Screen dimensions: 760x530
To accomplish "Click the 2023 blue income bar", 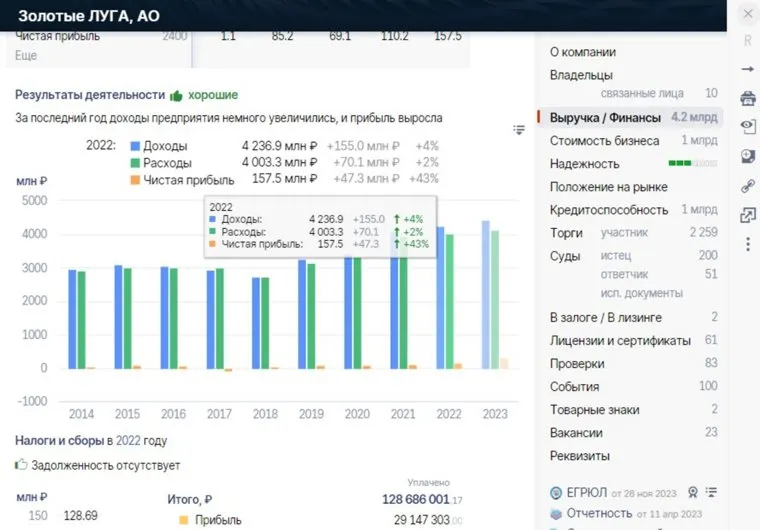I will tap(485, 295).
